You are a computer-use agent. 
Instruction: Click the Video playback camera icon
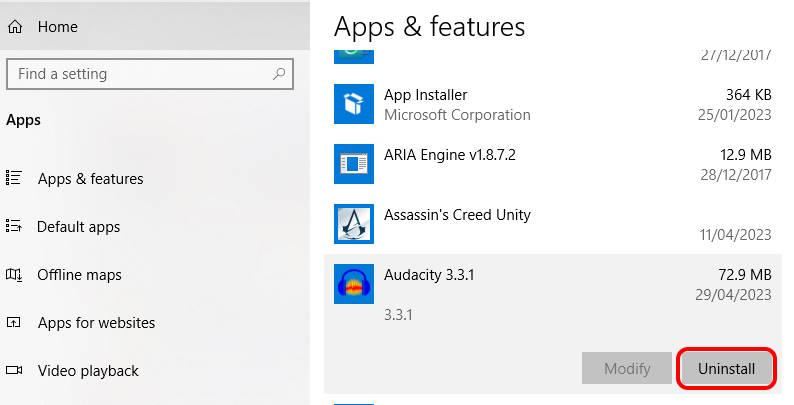tap(14, 370)
